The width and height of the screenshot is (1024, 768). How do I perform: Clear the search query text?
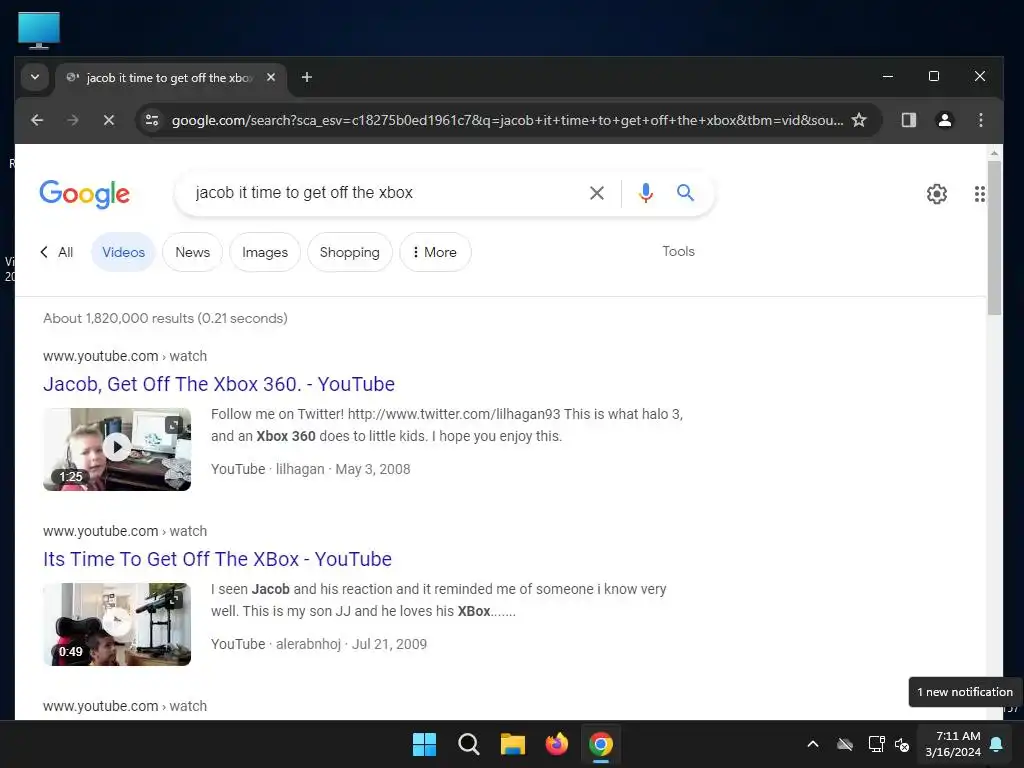(x=596, y=193)
